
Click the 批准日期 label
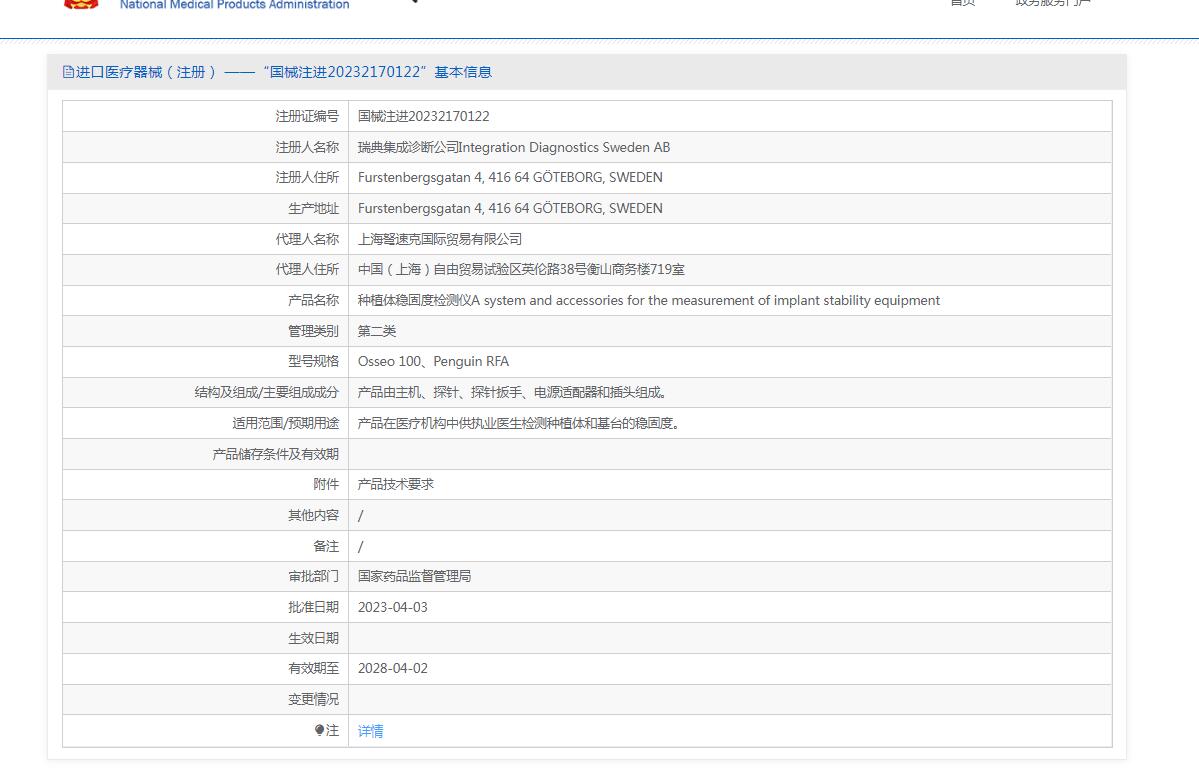(314, 606)
